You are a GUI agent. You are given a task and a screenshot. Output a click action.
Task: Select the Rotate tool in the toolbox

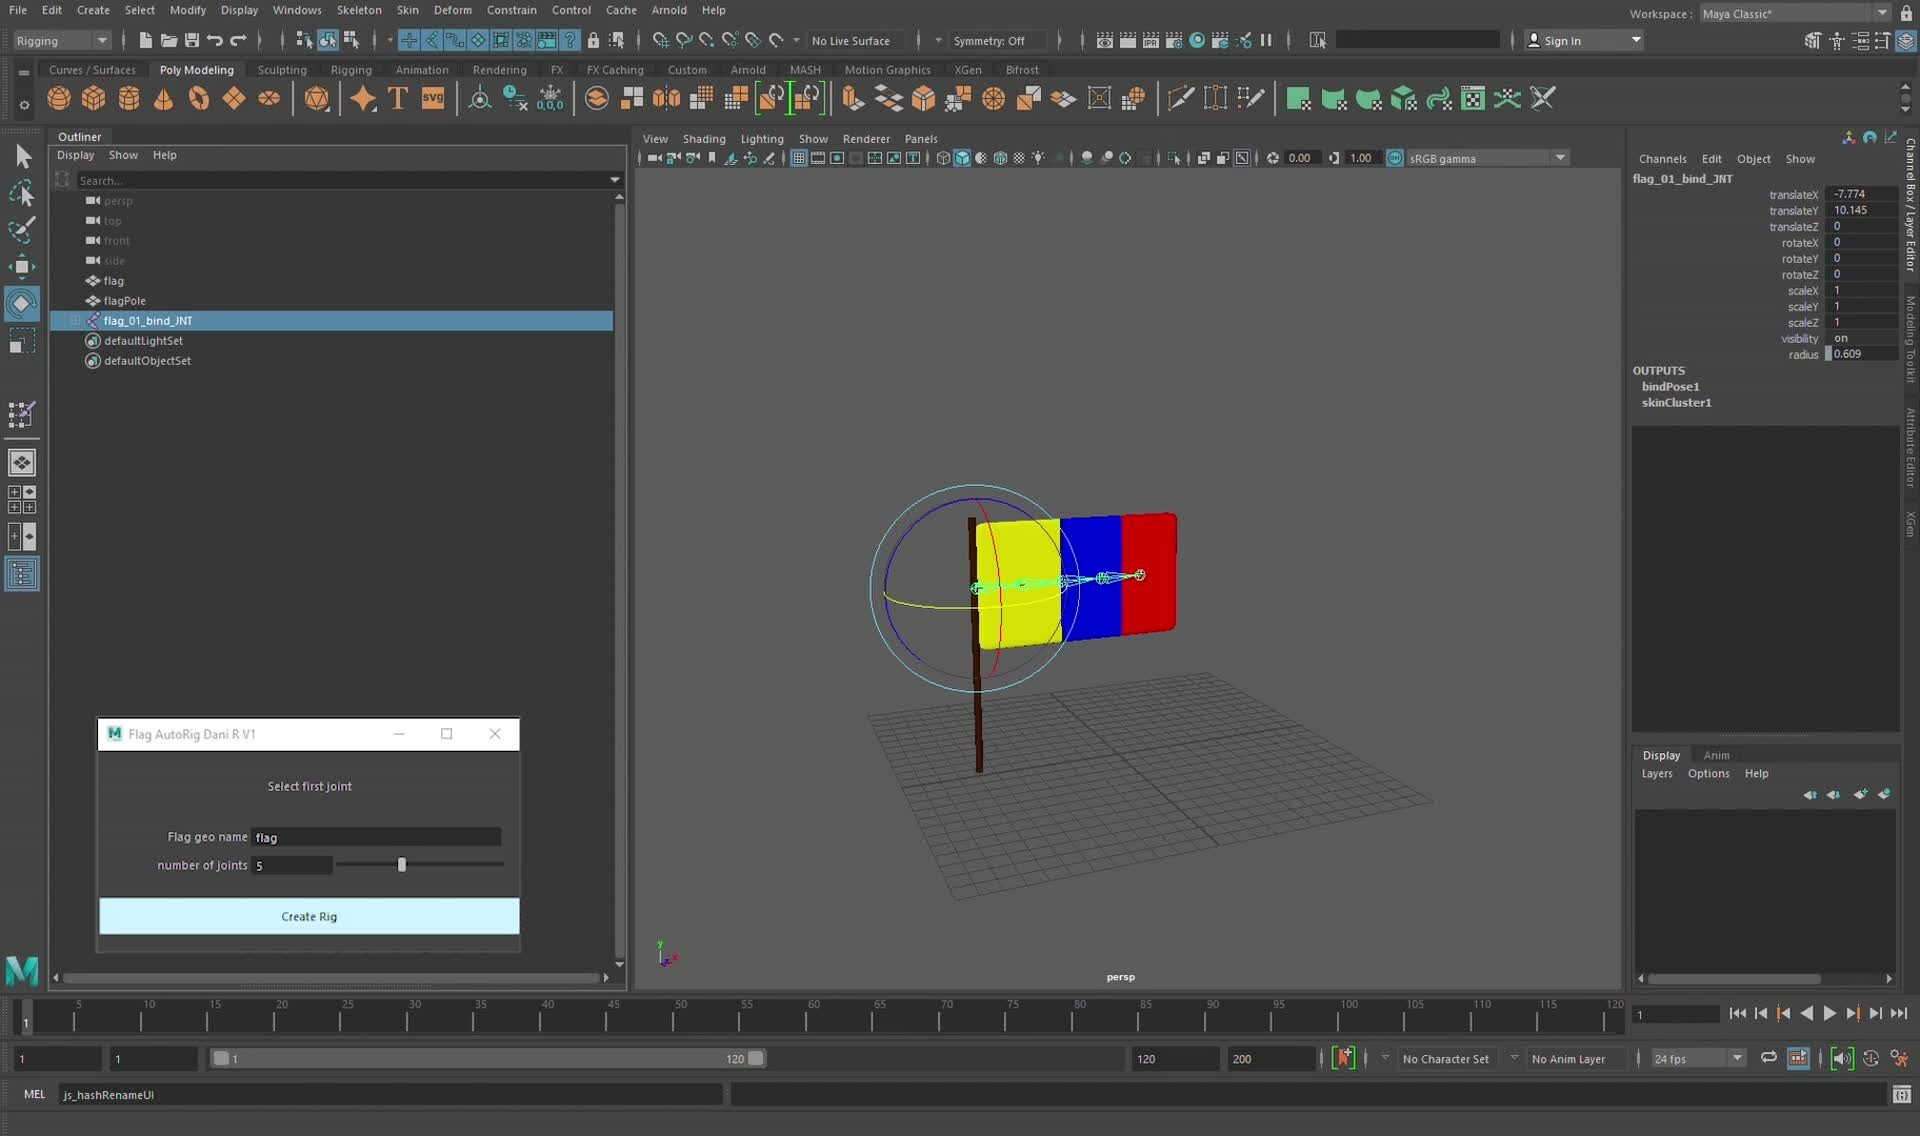21,303
